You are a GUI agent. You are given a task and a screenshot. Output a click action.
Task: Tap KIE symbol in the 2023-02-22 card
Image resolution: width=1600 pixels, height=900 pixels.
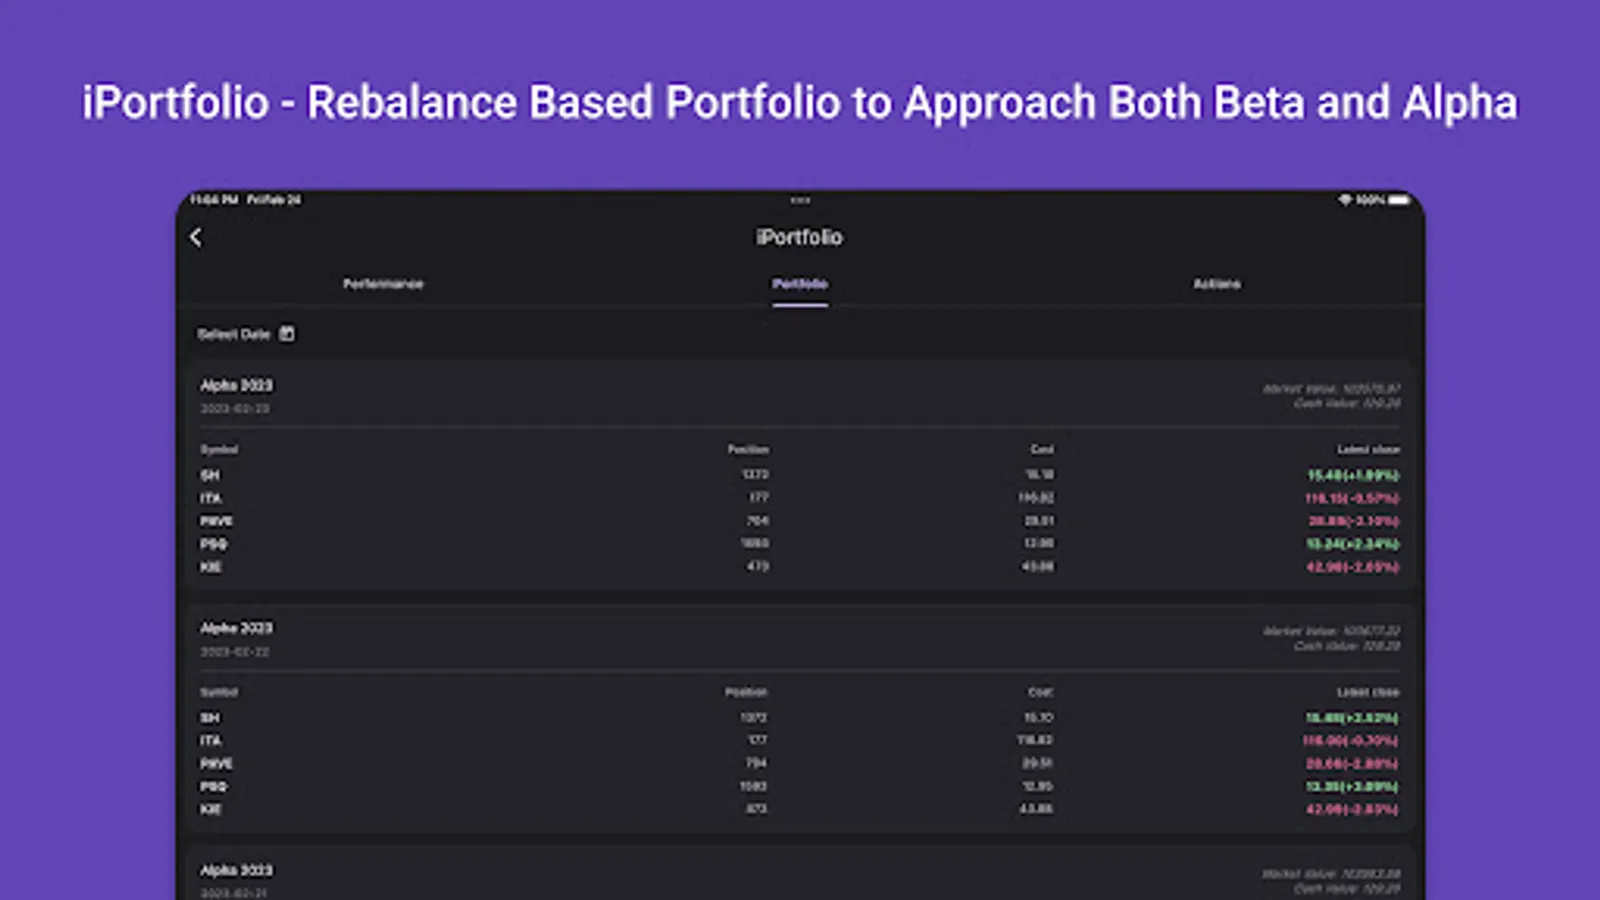[210, 809]
